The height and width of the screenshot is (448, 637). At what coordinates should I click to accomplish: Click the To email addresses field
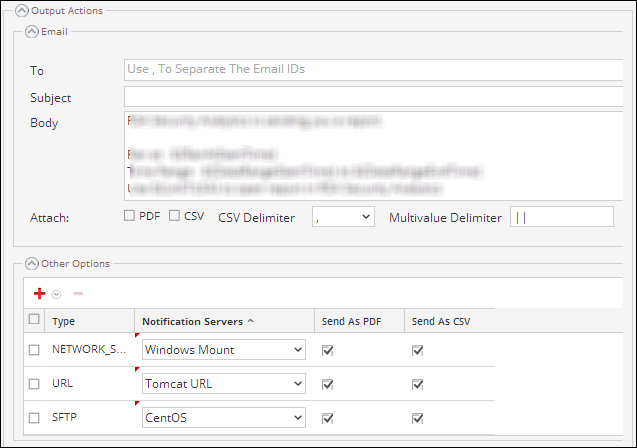(373, 69)
